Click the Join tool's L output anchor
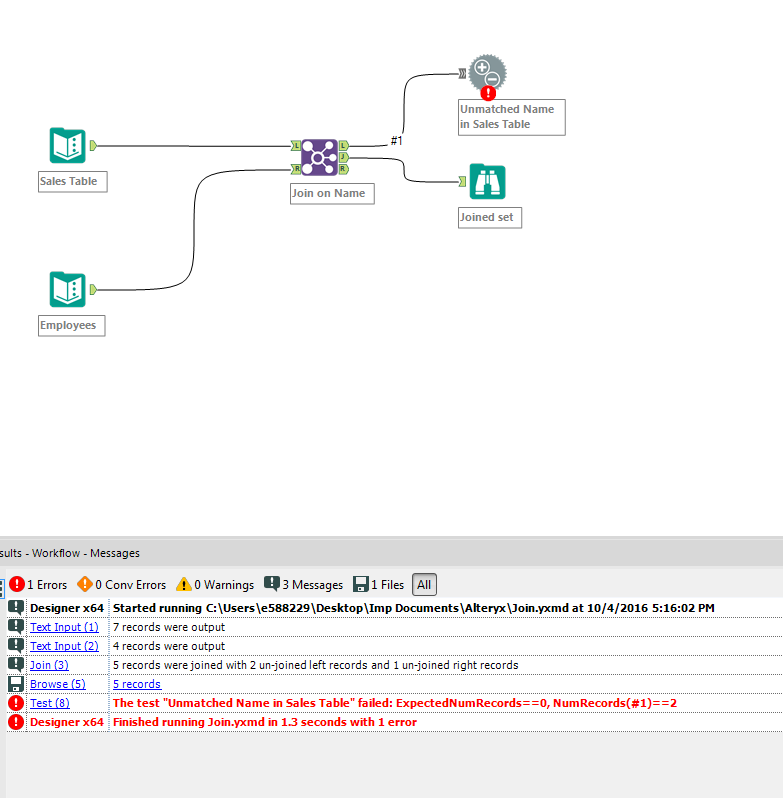Image resolution: width=783 pixels, height=798 pixels. pos(344,146)
